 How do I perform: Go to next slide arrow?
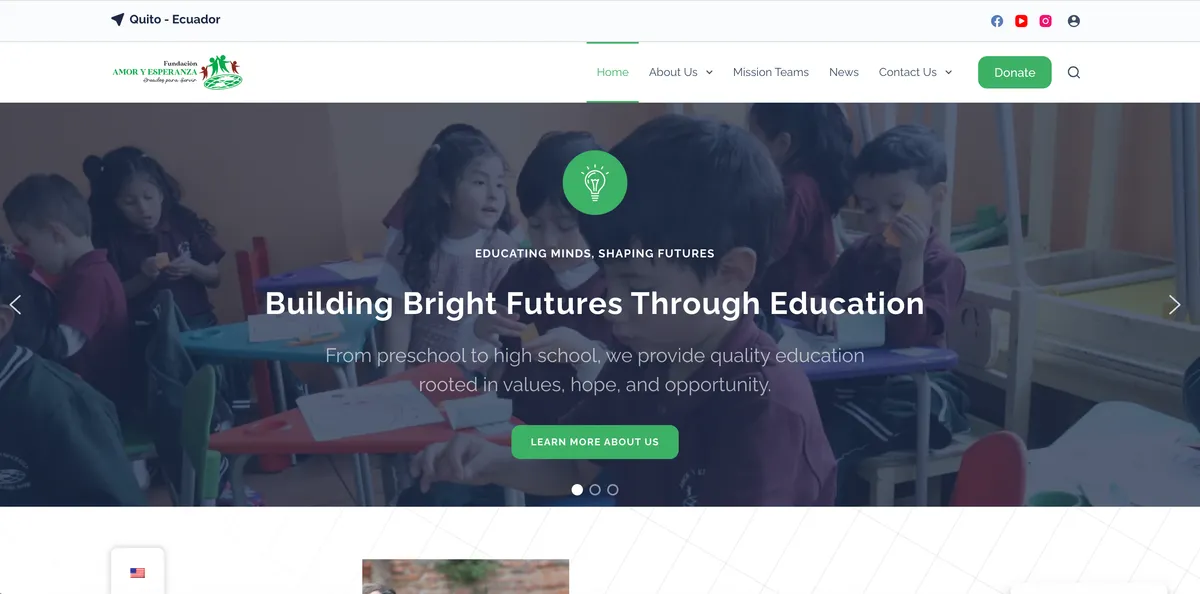[1174, 305]
